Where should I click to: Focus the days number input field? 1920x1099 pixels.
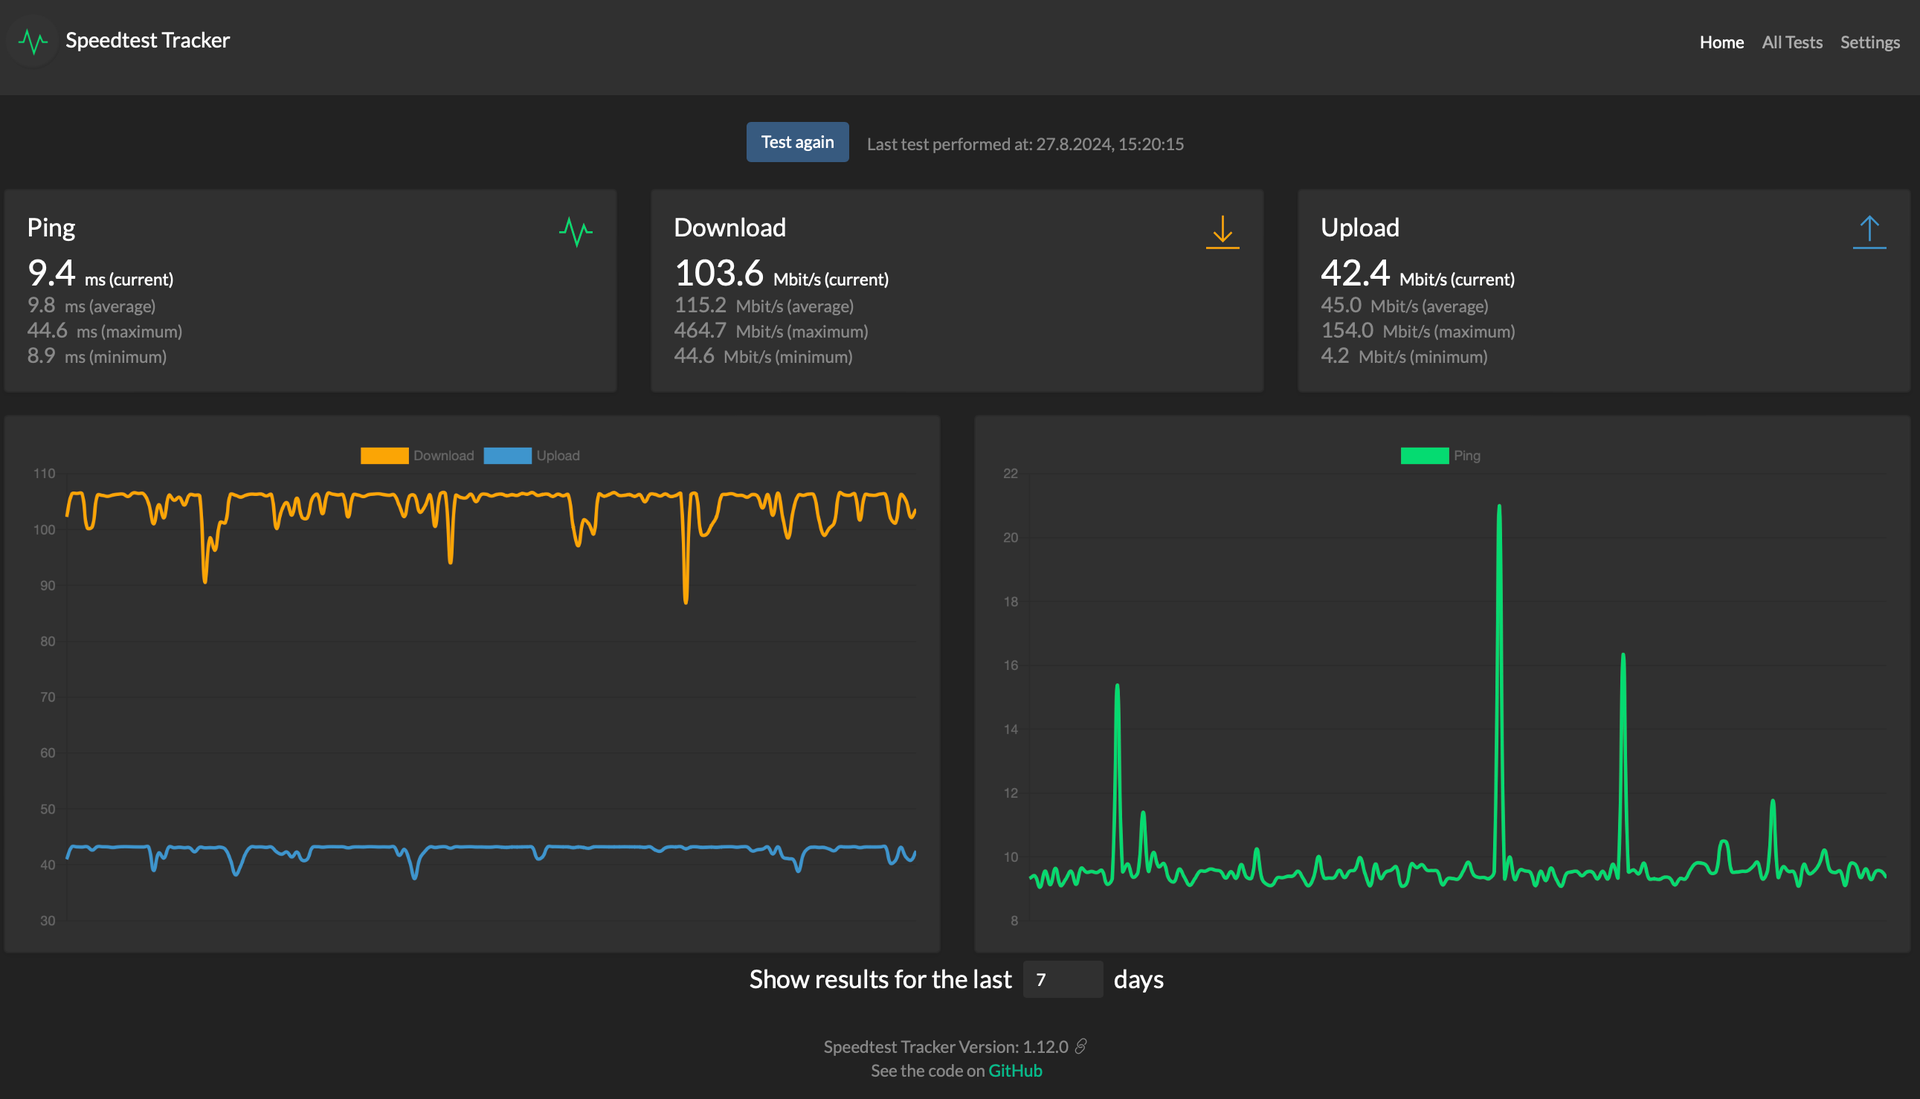1063,979
